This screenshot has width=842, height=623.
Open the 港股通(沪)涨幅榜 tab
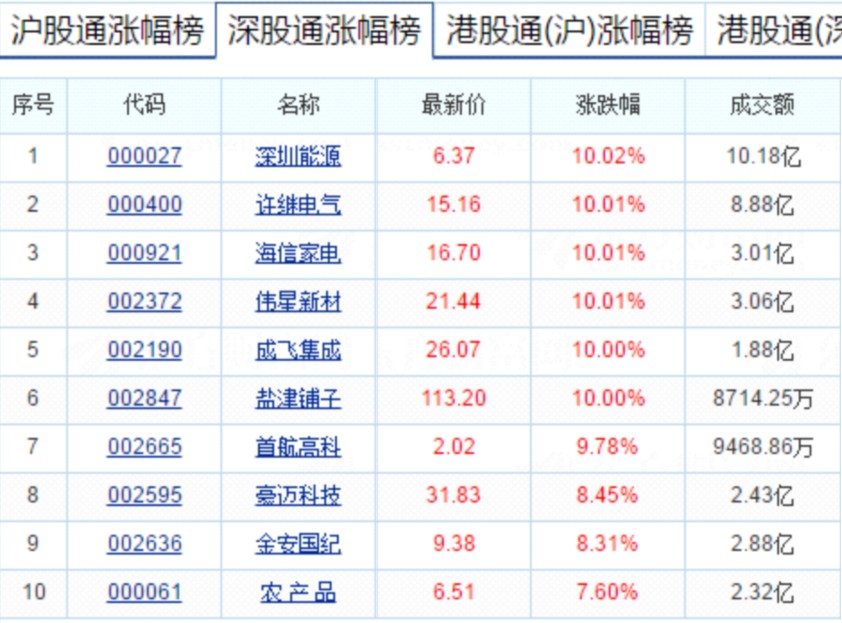click(569, 30)
